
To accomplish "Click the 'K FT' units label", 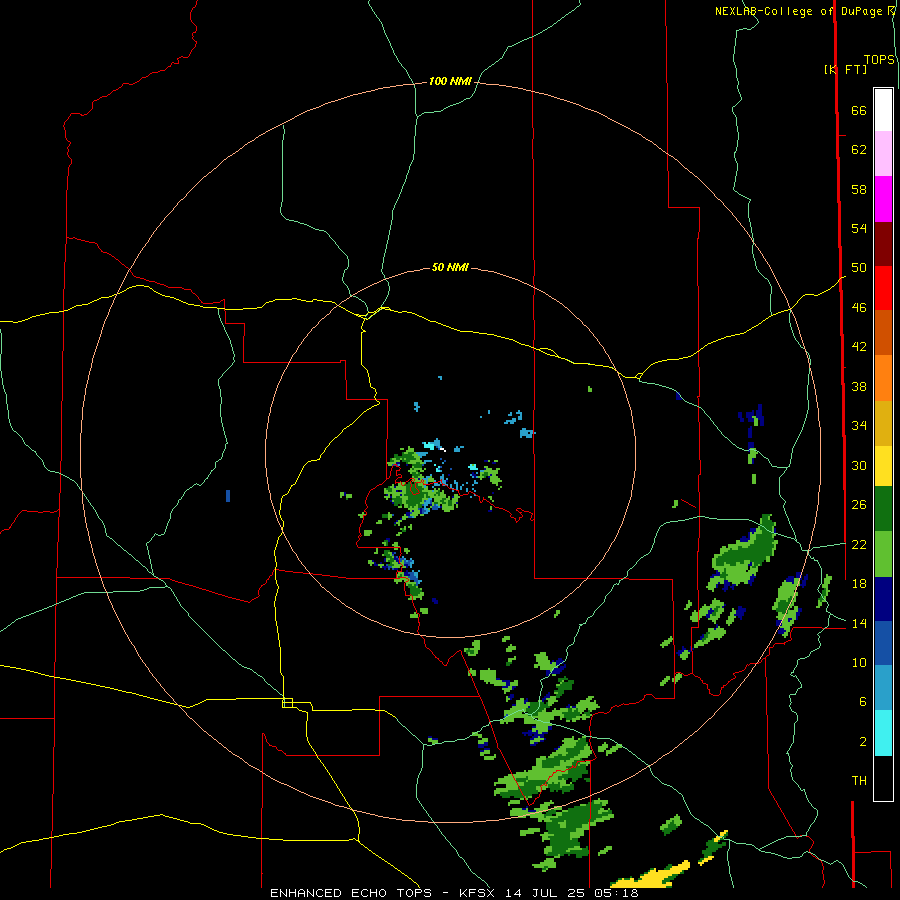I will point(845,69).
